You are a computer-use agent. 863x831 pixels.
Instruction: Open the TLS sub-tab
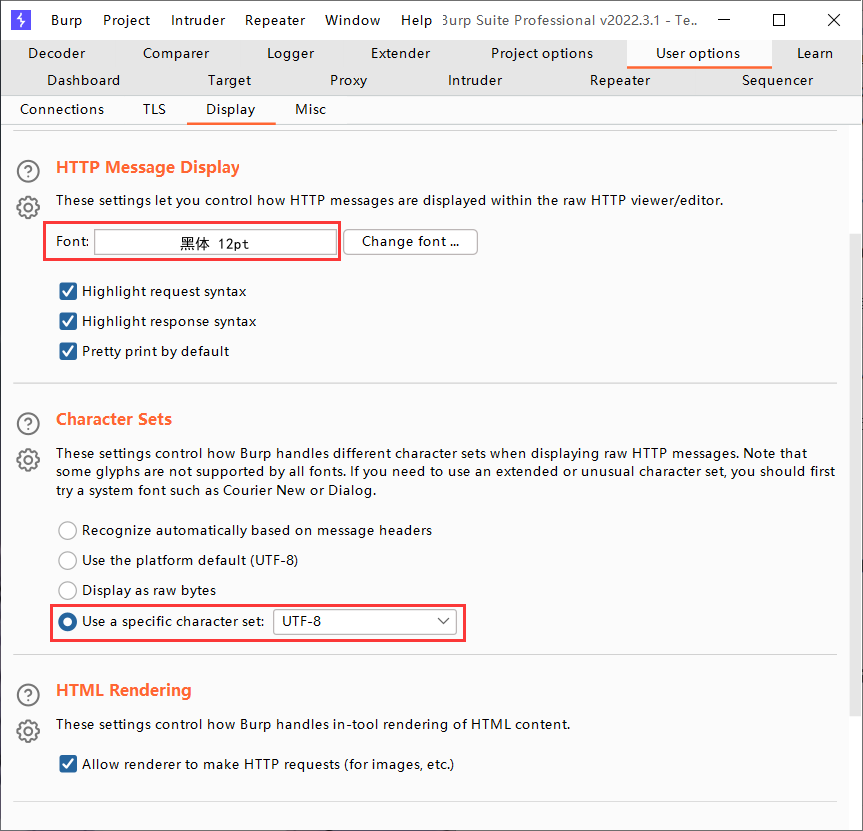coord(154,109)
